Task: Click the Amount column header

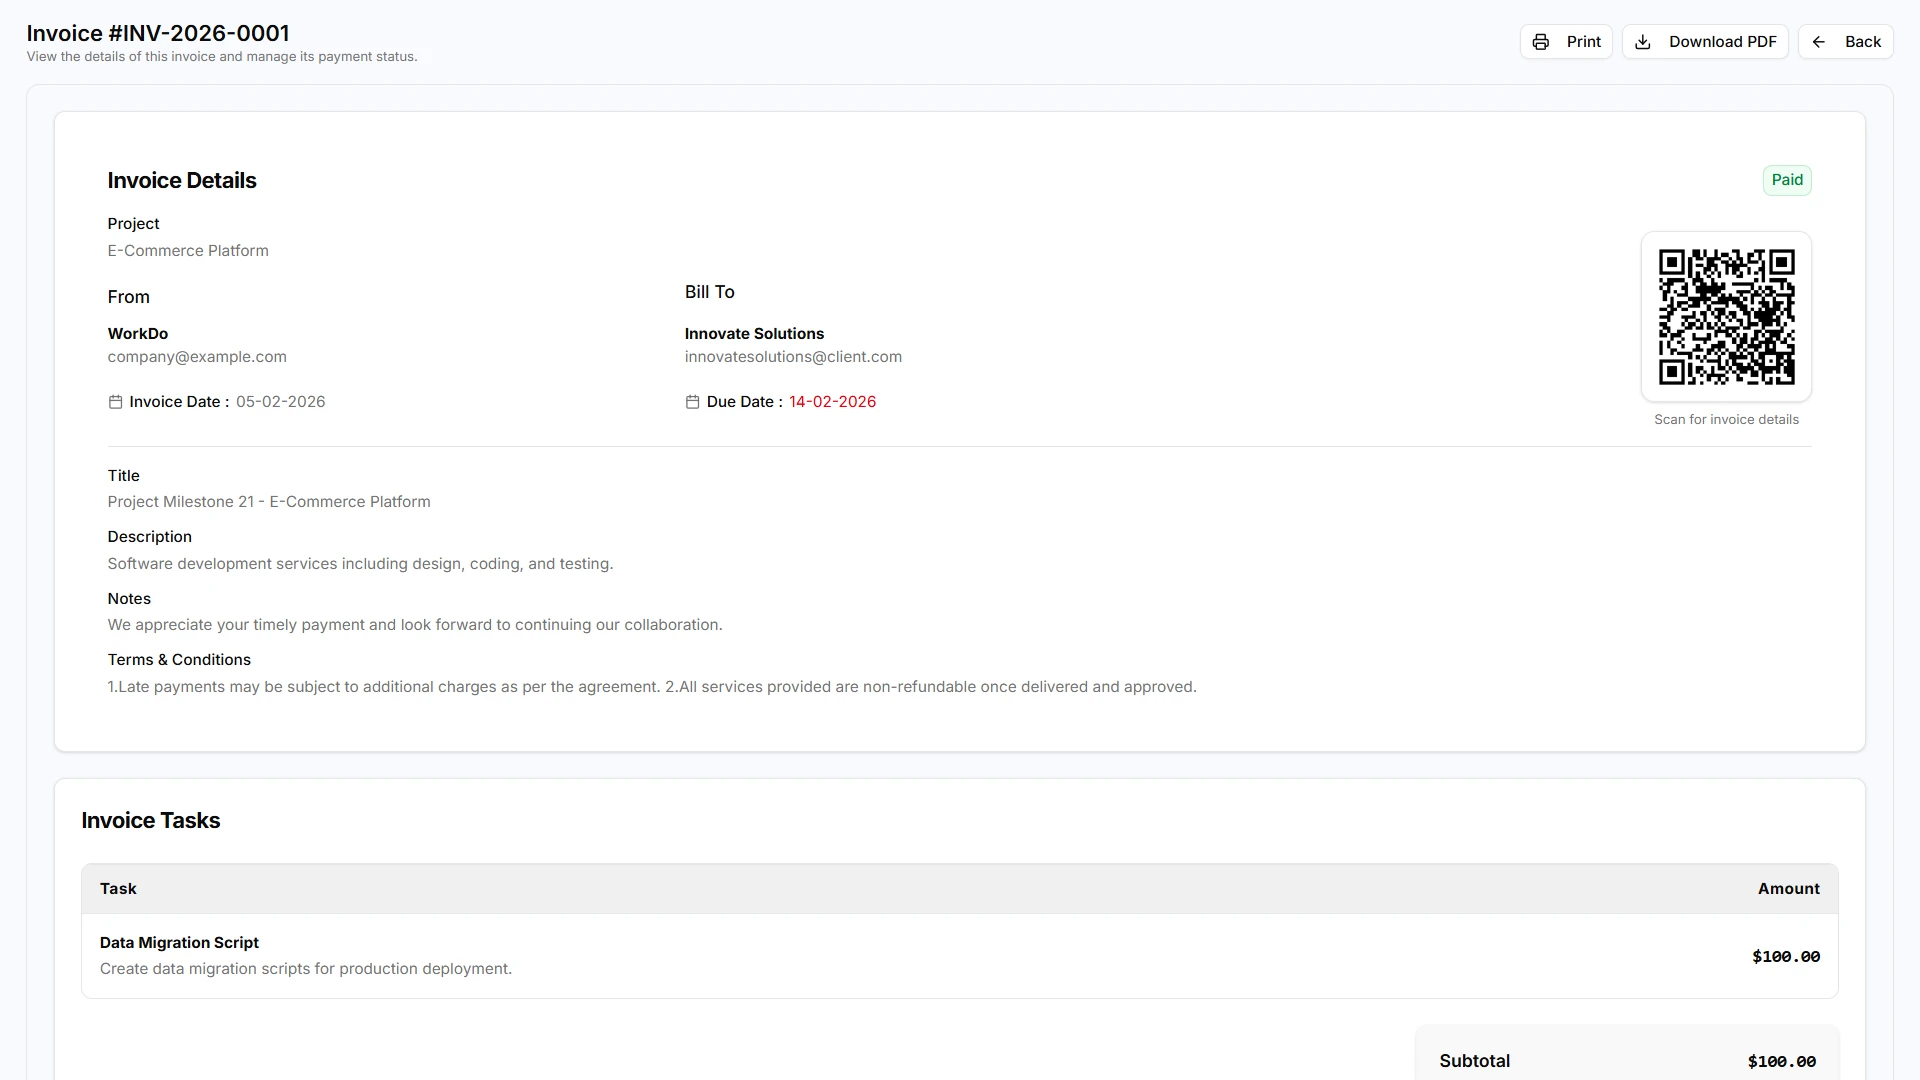Action: point(1789,889)
